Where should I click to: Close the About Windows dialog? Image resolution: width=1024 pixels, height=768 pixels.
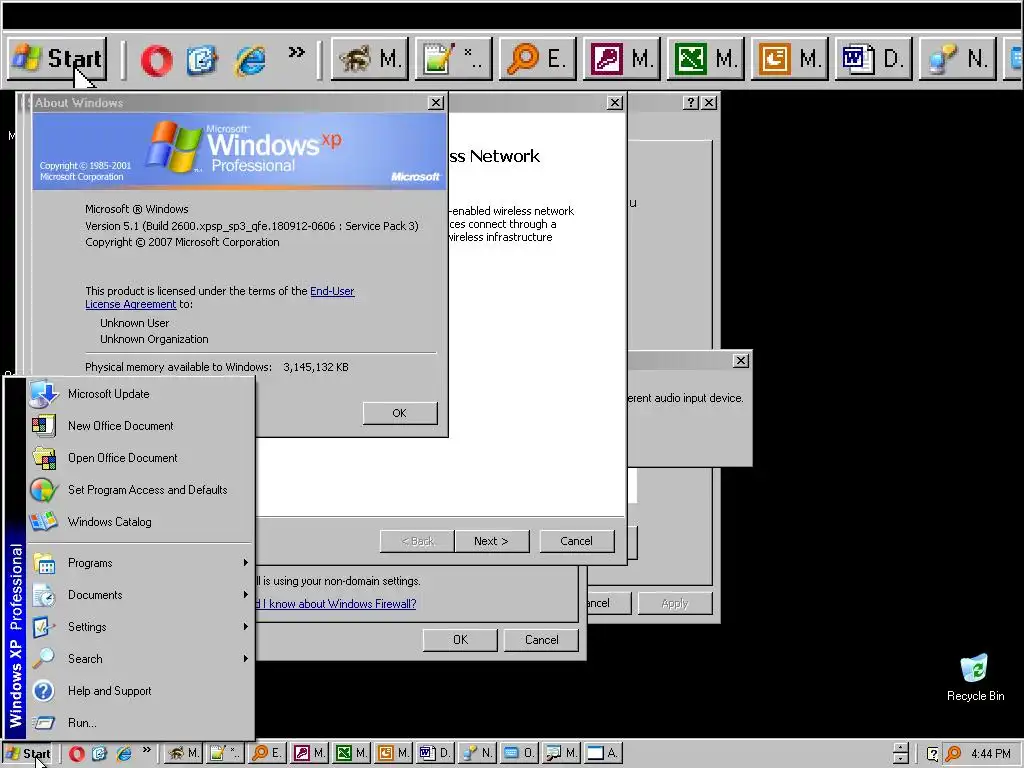coord(436,103)
